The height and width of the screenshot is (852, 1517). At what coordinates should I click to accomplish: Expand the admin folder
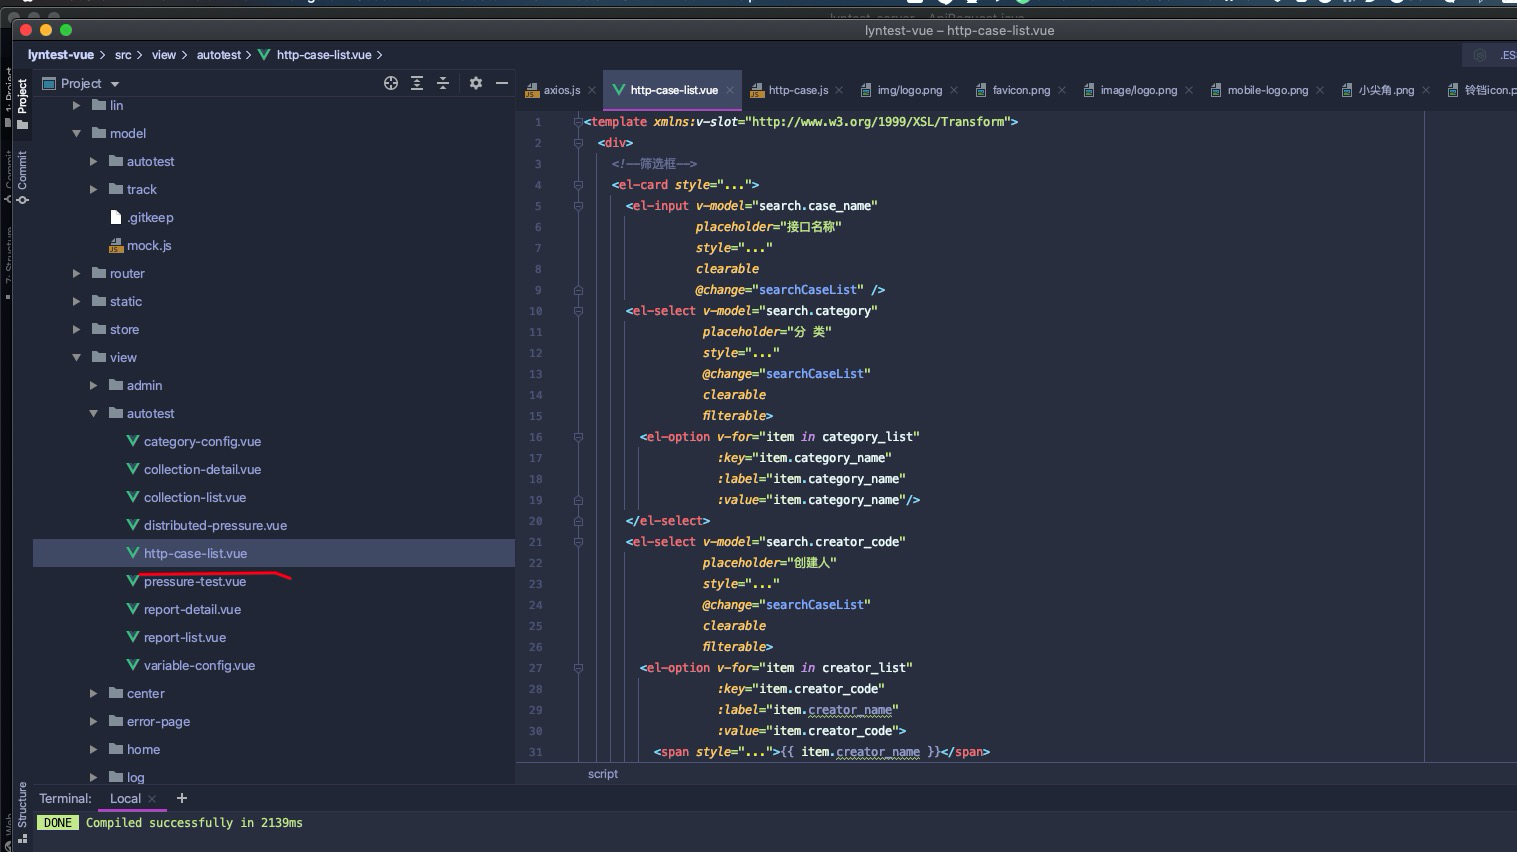(x=94, y=385)
